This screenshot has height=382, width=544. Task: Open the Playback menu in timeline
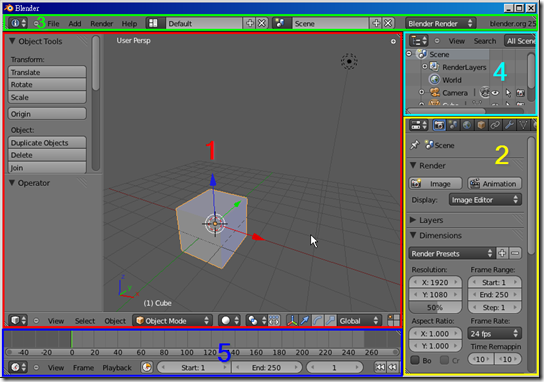tap(117, 367)
